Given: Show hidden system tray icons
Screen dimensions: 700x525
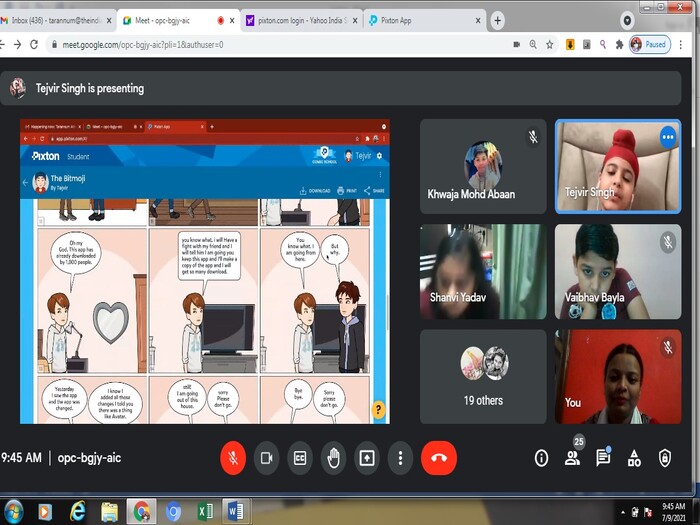Looking at the screenshot, I should tap(623, 512).
